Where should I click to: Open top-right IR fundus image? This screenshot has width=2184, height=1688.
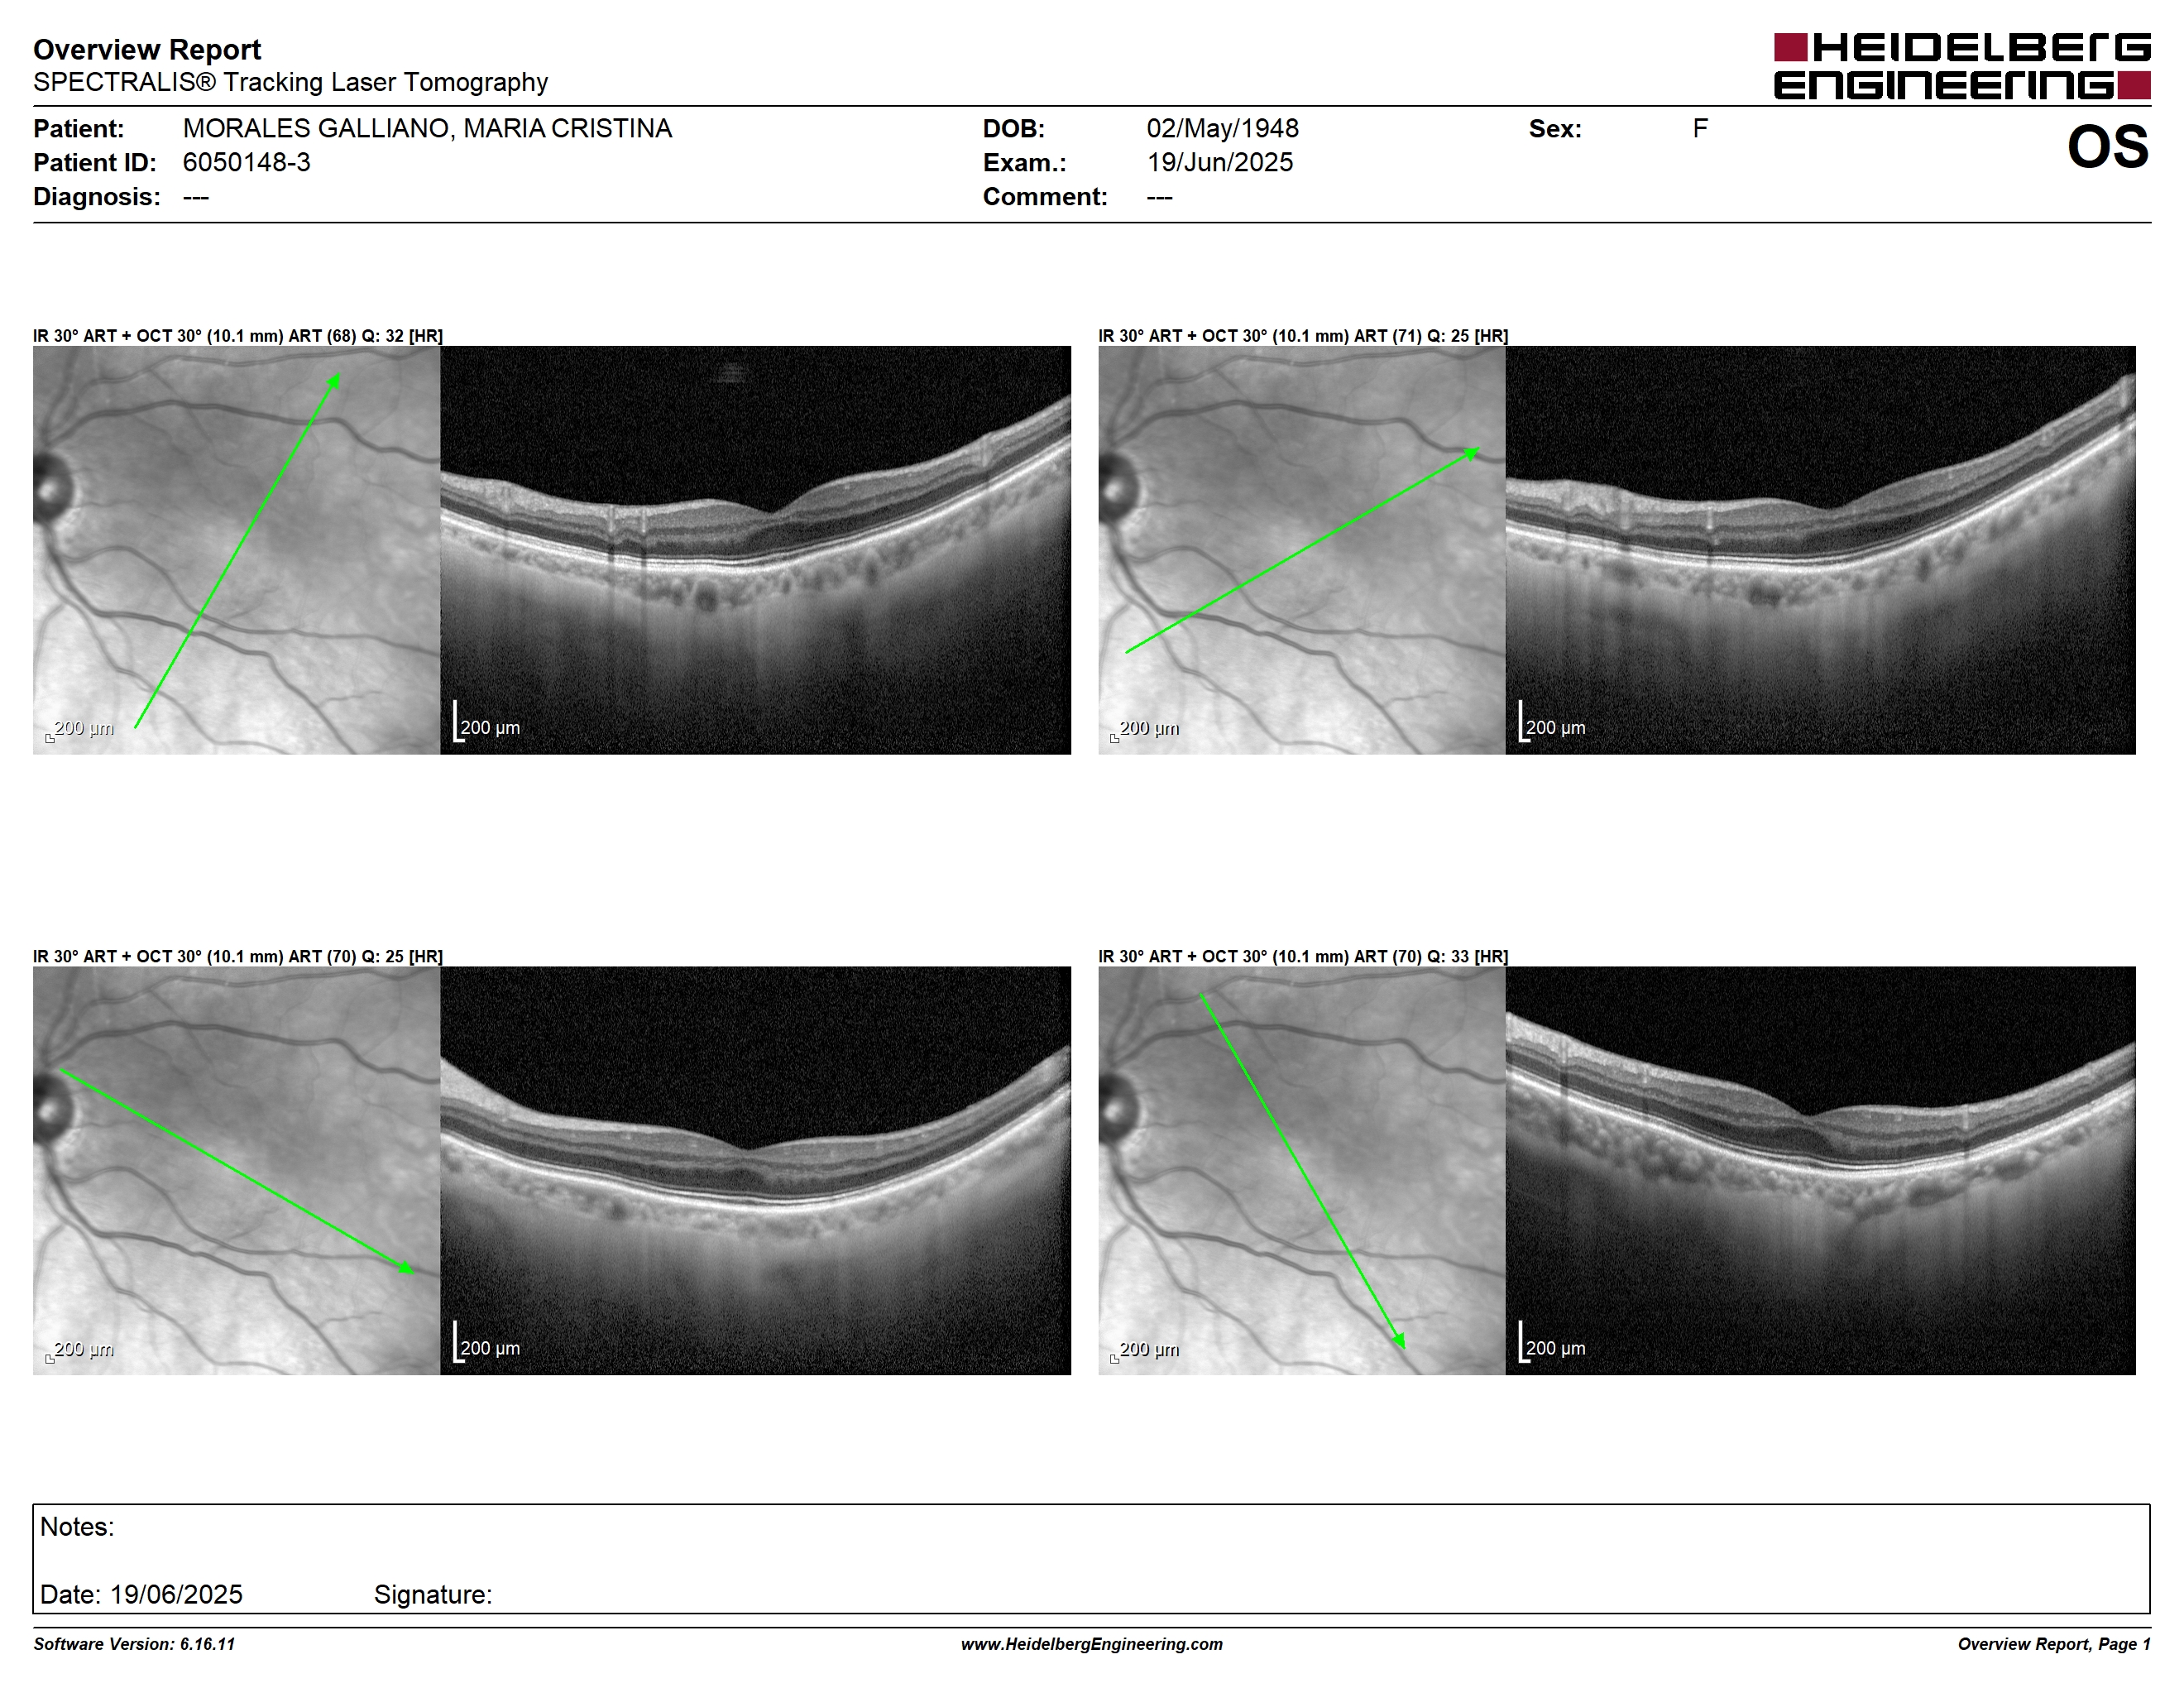[x=1302, y=550]
